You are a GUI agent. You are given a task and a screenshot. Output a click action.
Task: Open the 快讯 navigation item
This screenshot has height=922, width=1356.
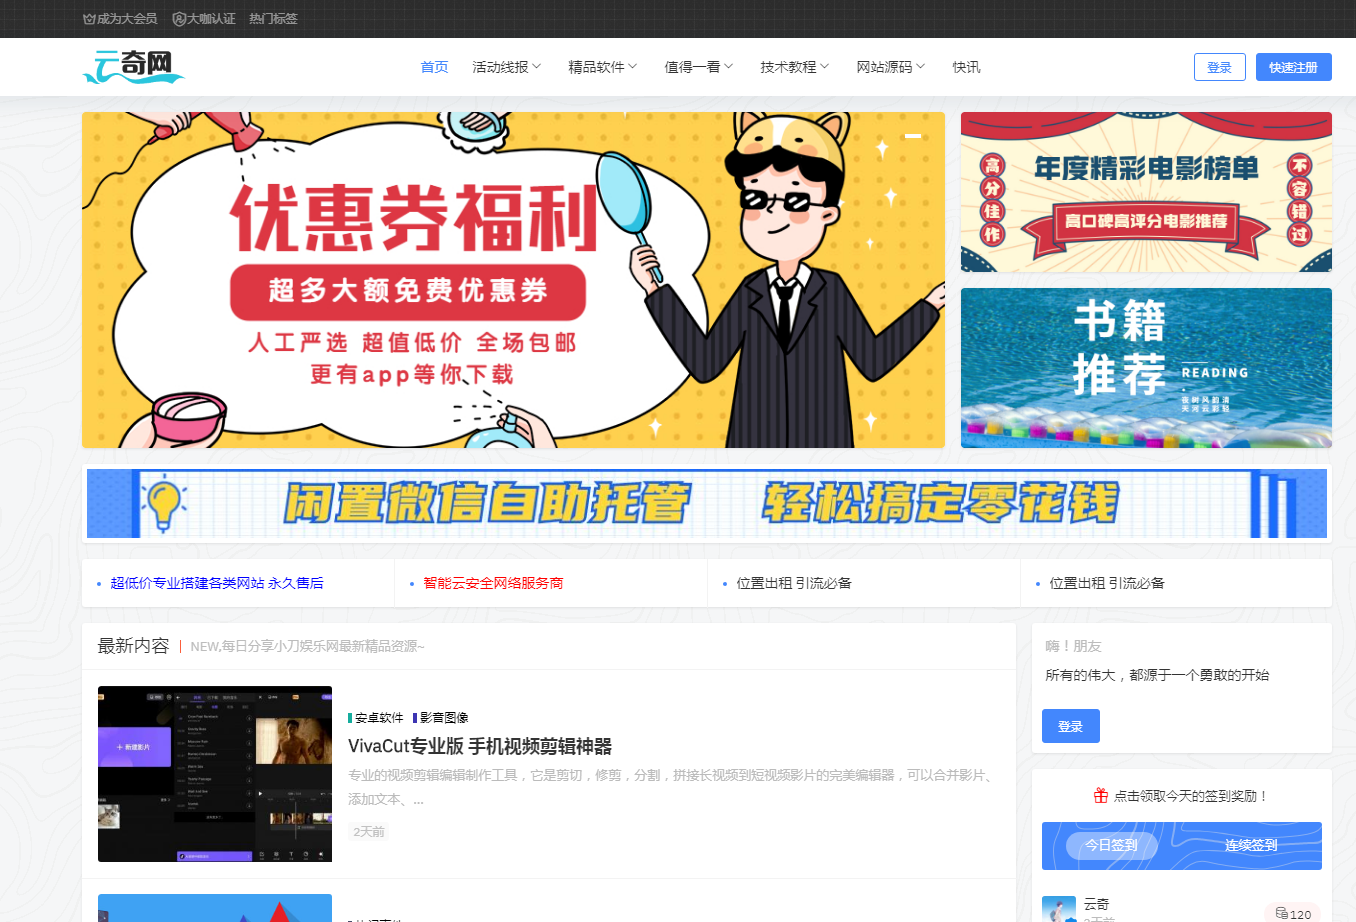click(966, 67)
